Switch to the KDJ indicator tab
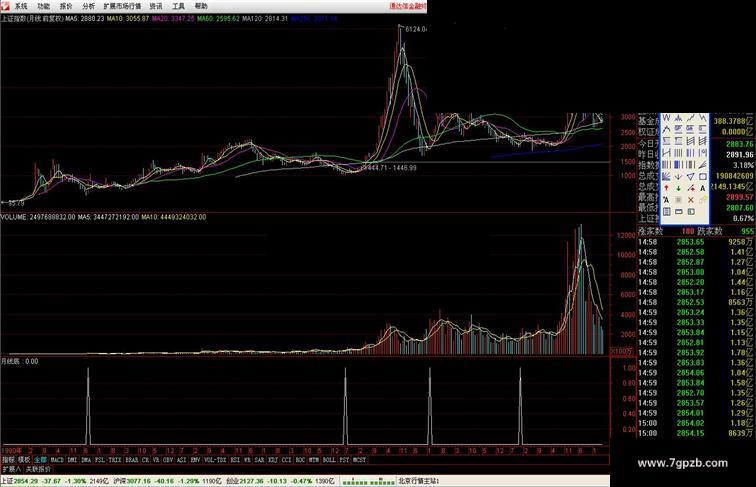Viewport: 756px width, 487px height. tap(273, 460)
